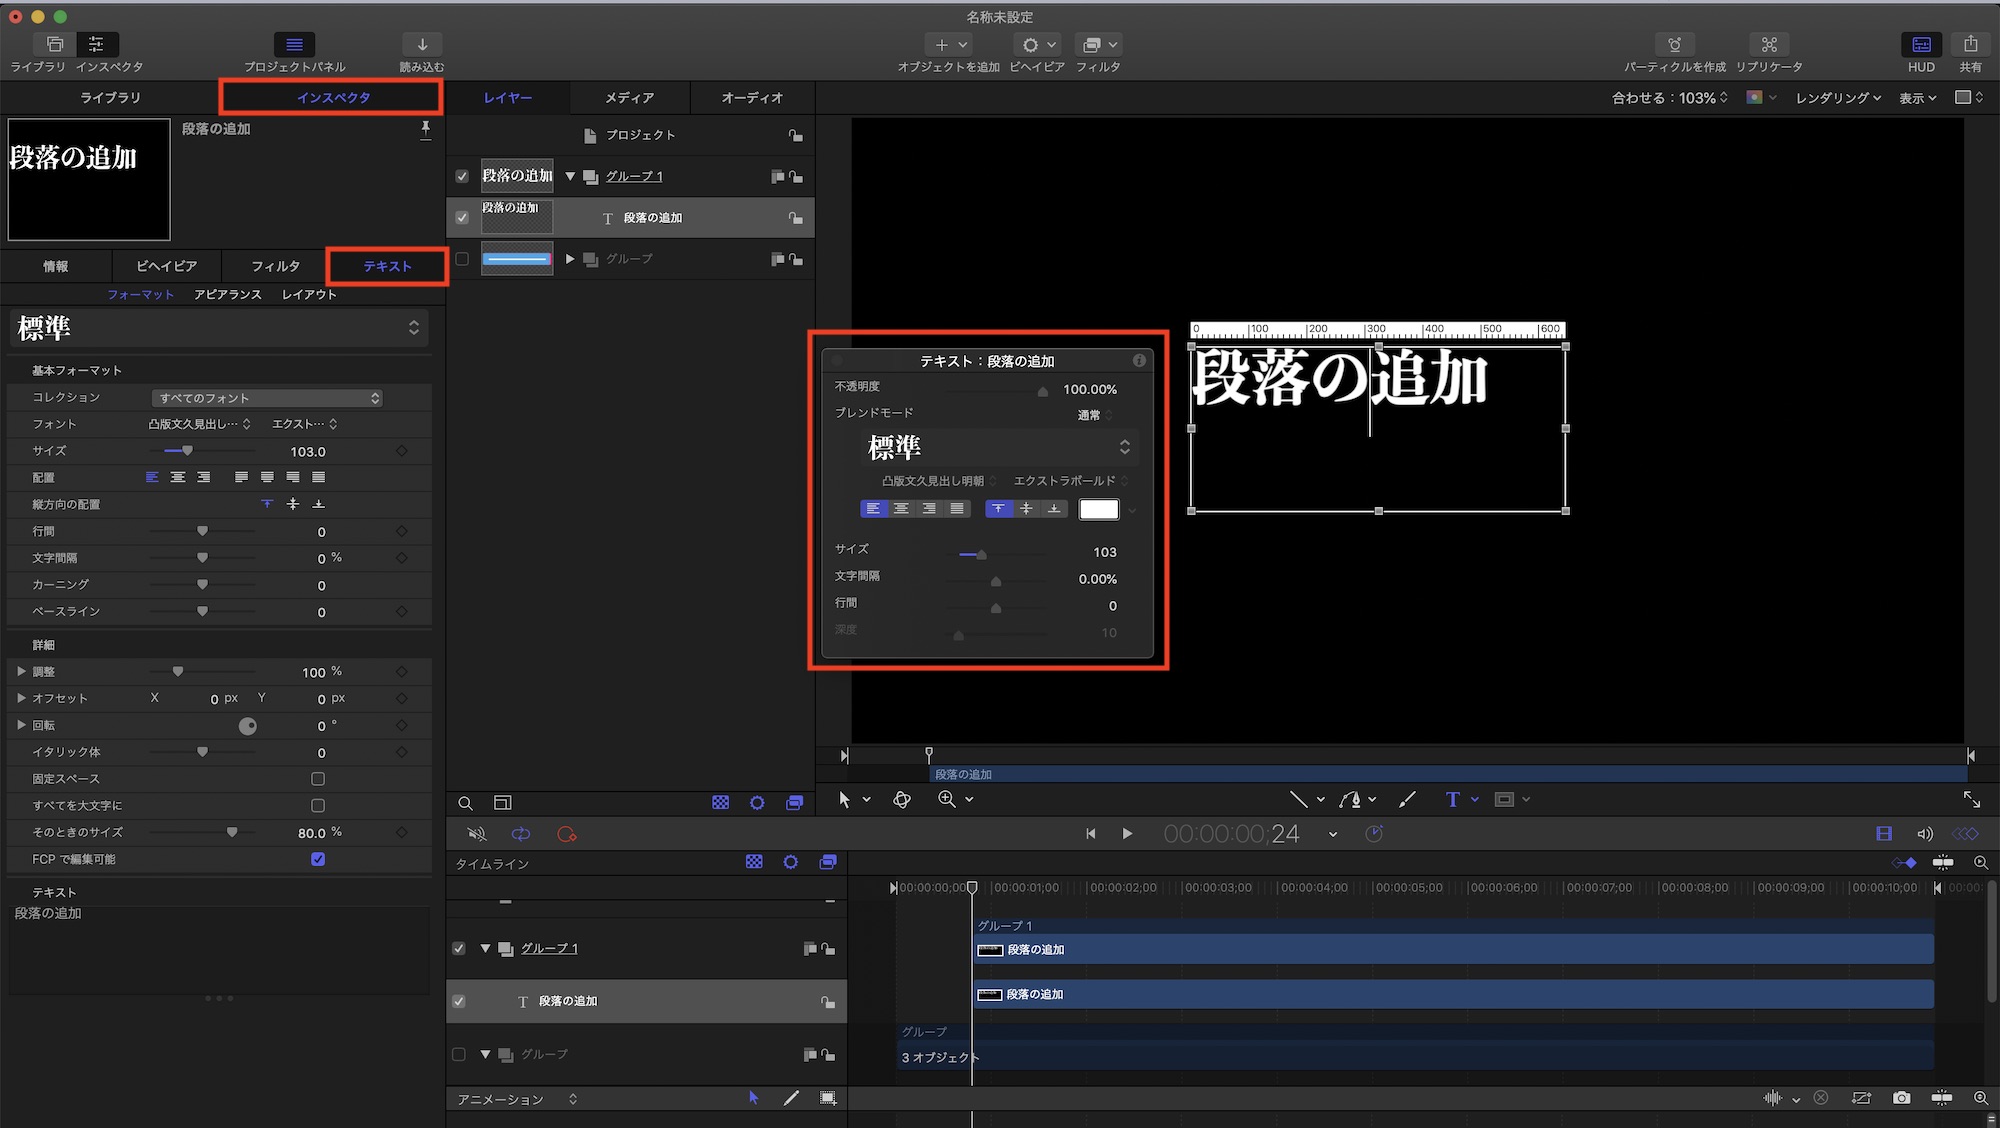
Task: Click the white color swatch in HUD
Action: tap(1098, 509)
